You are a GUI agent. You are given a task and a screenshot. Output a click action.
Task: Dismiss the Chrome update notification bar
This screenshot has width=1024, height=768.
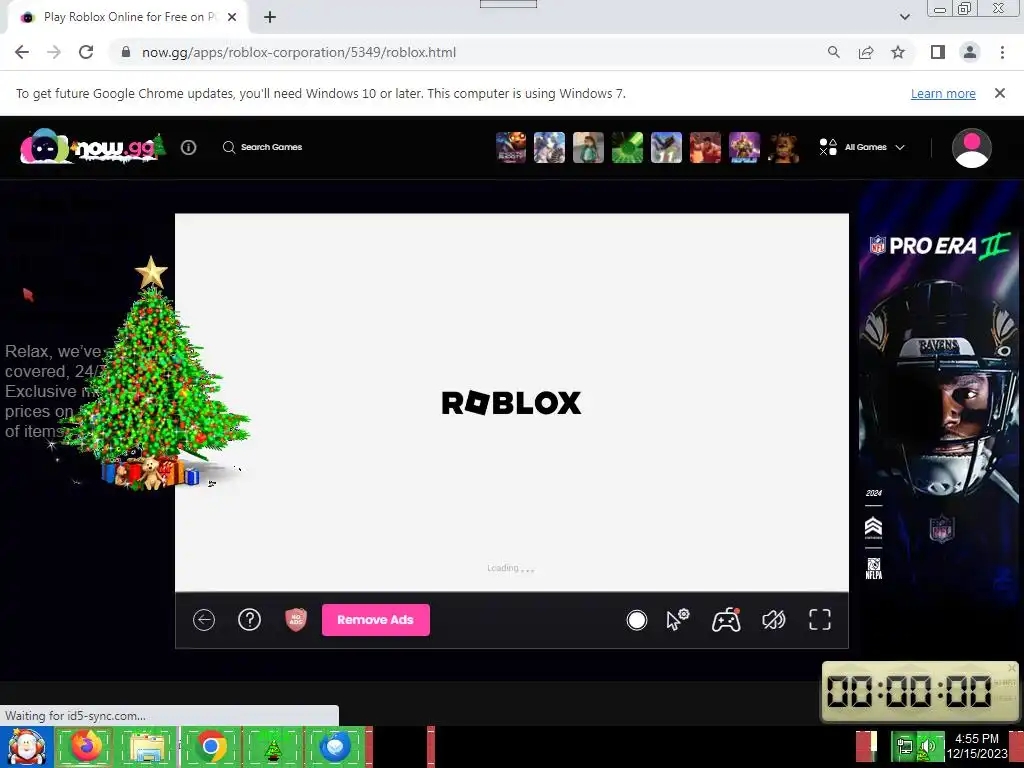(999, 93)
